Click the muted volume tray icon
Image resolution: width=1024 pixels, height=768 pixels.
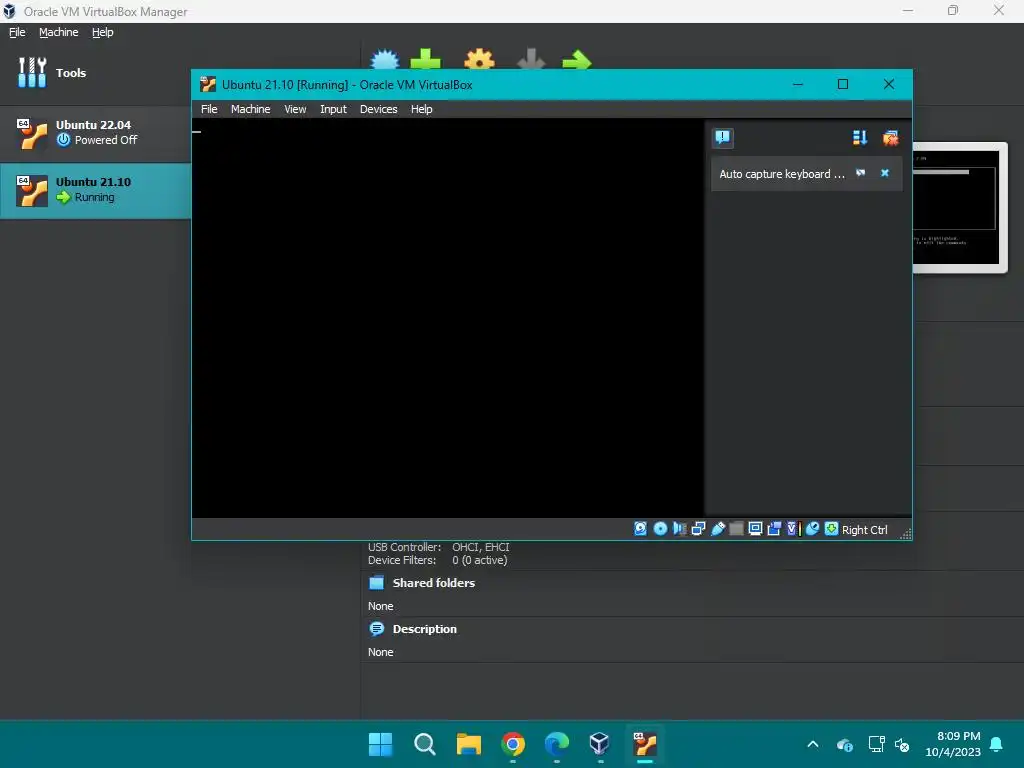[x=902, y=744]
